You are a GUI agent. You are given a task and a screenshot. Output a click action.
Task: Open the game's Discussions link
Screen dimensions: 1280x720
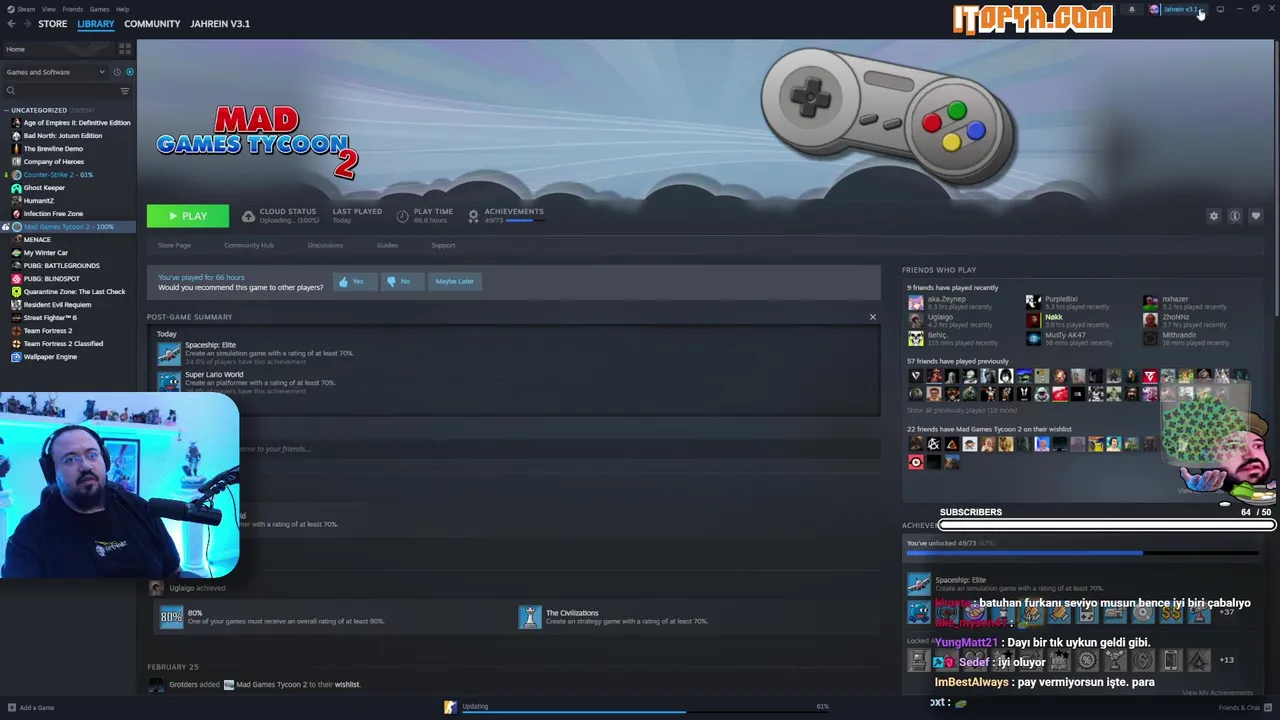(325, 245)
